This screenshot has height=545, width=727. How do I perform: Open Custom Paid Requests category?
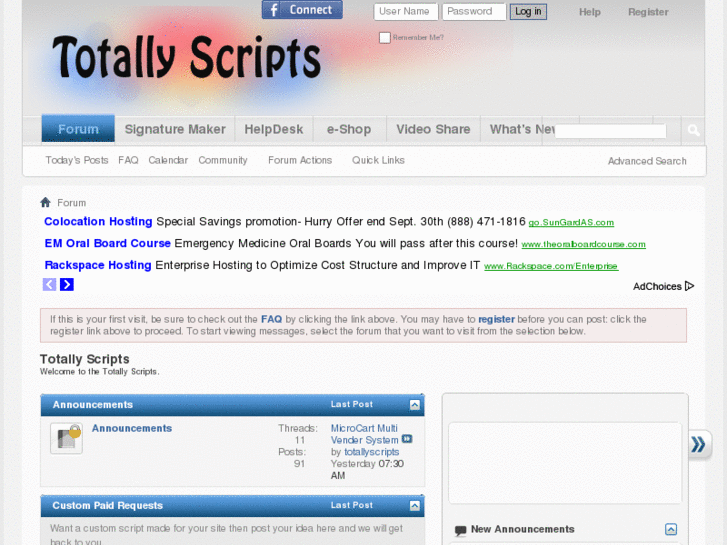(108, 506)
